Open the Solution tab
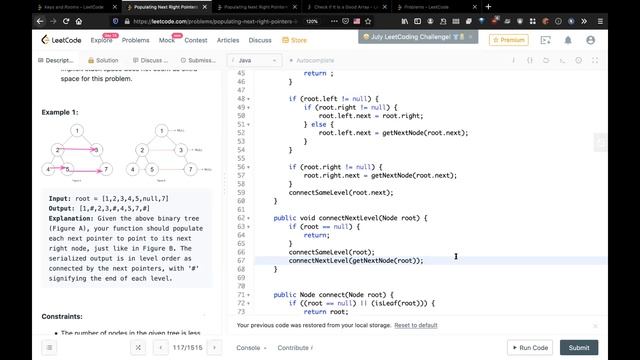Viewport: 640px width, 360px height. (103, 60)
